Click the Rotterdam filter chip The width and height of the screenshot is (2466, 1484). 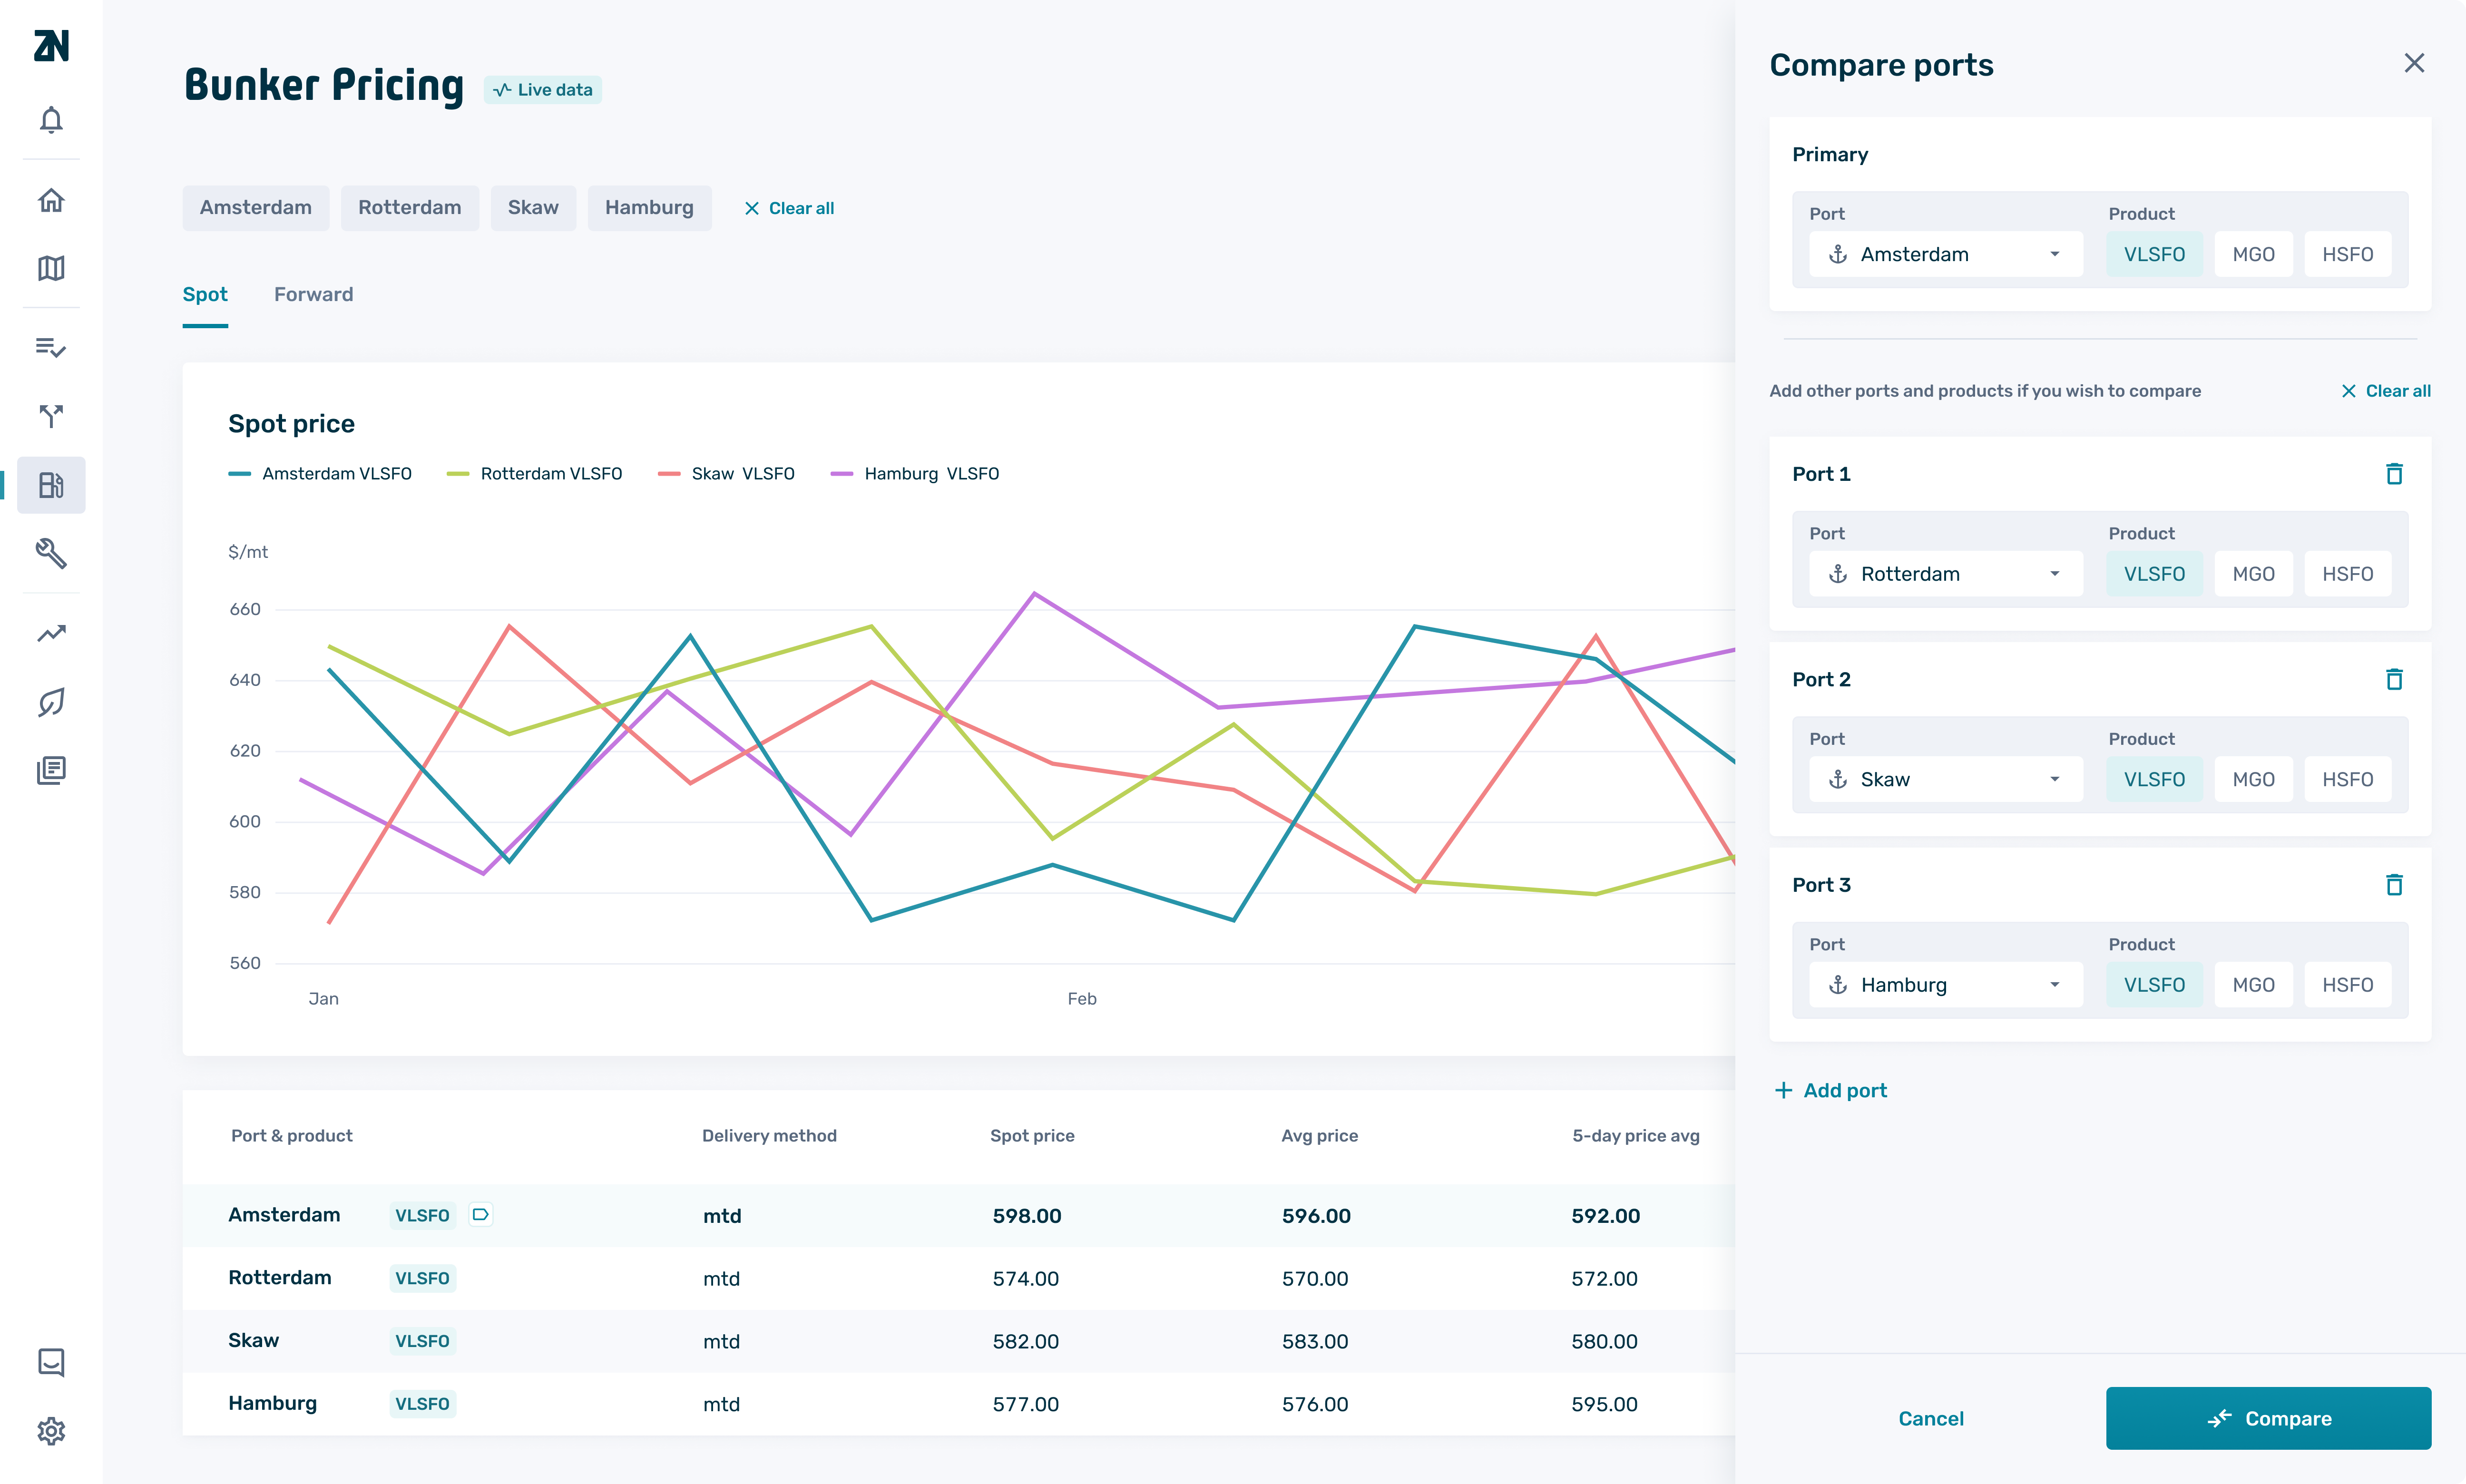(x=409, y=207)
